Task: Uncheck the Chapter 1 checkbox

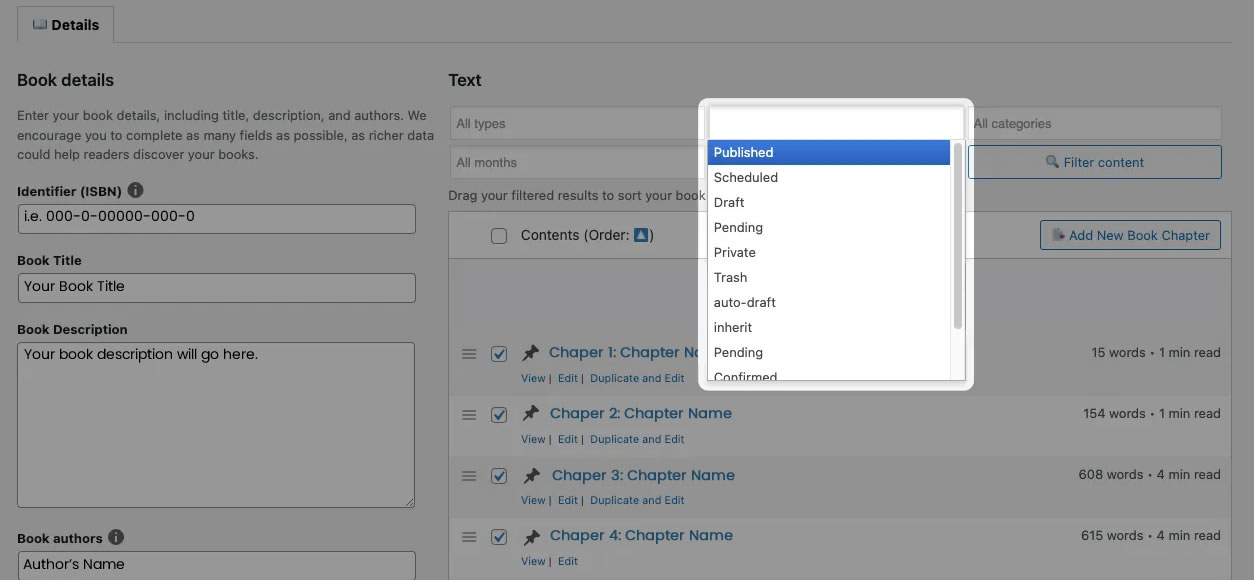Action: click(499, 354)
